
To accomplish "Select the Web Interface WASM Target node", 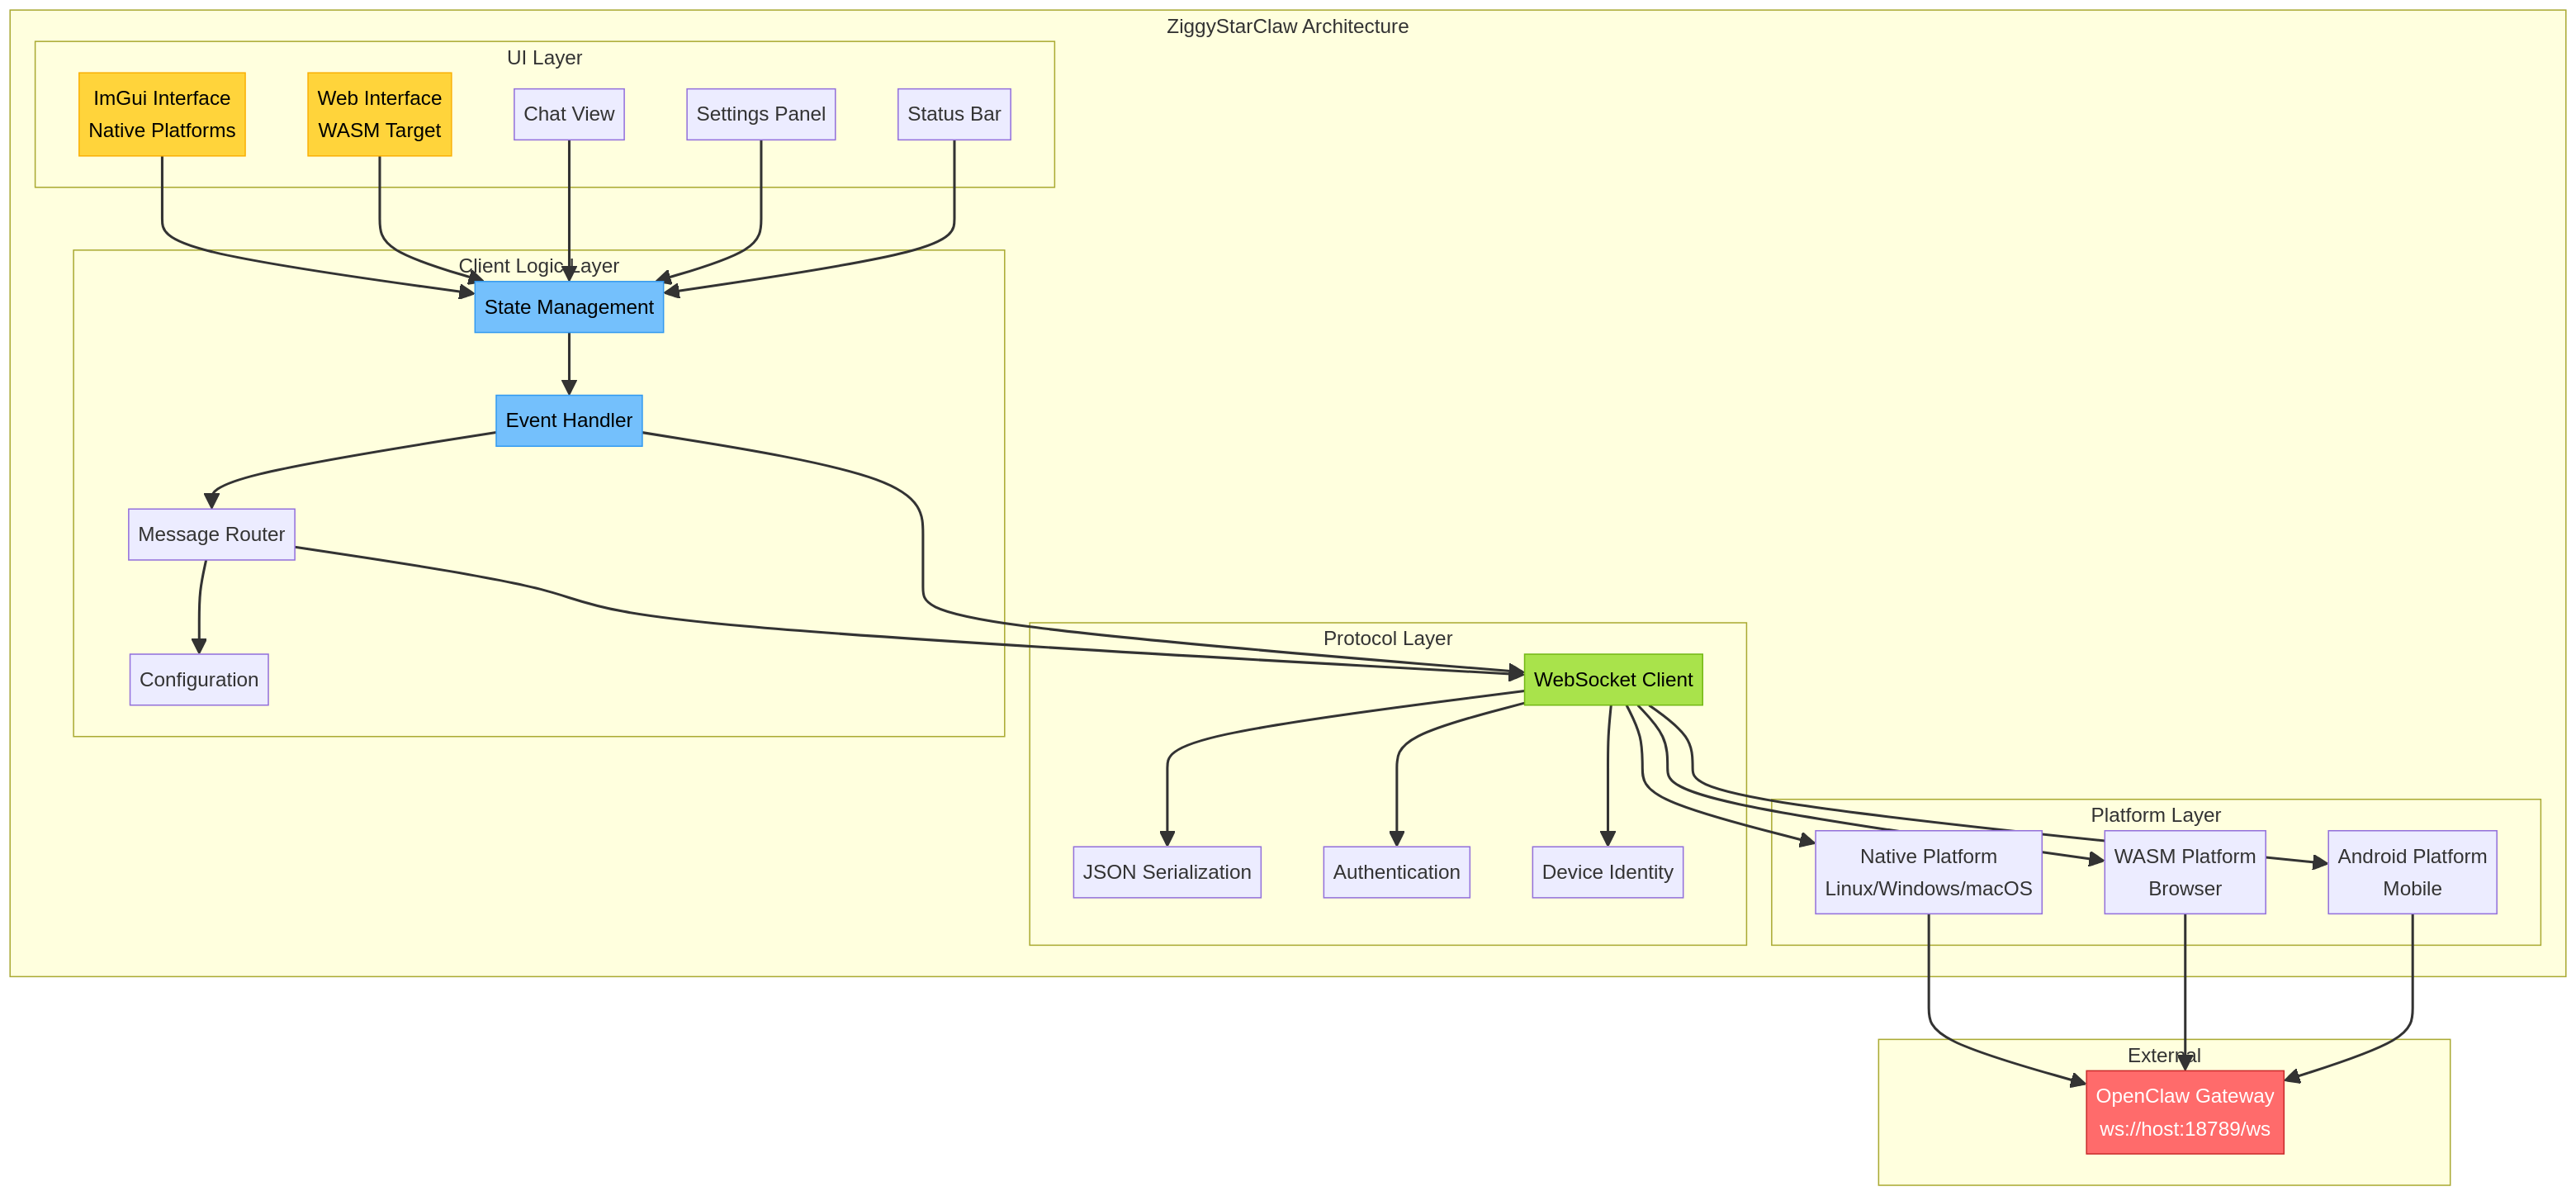I will [x=380, y=113].
